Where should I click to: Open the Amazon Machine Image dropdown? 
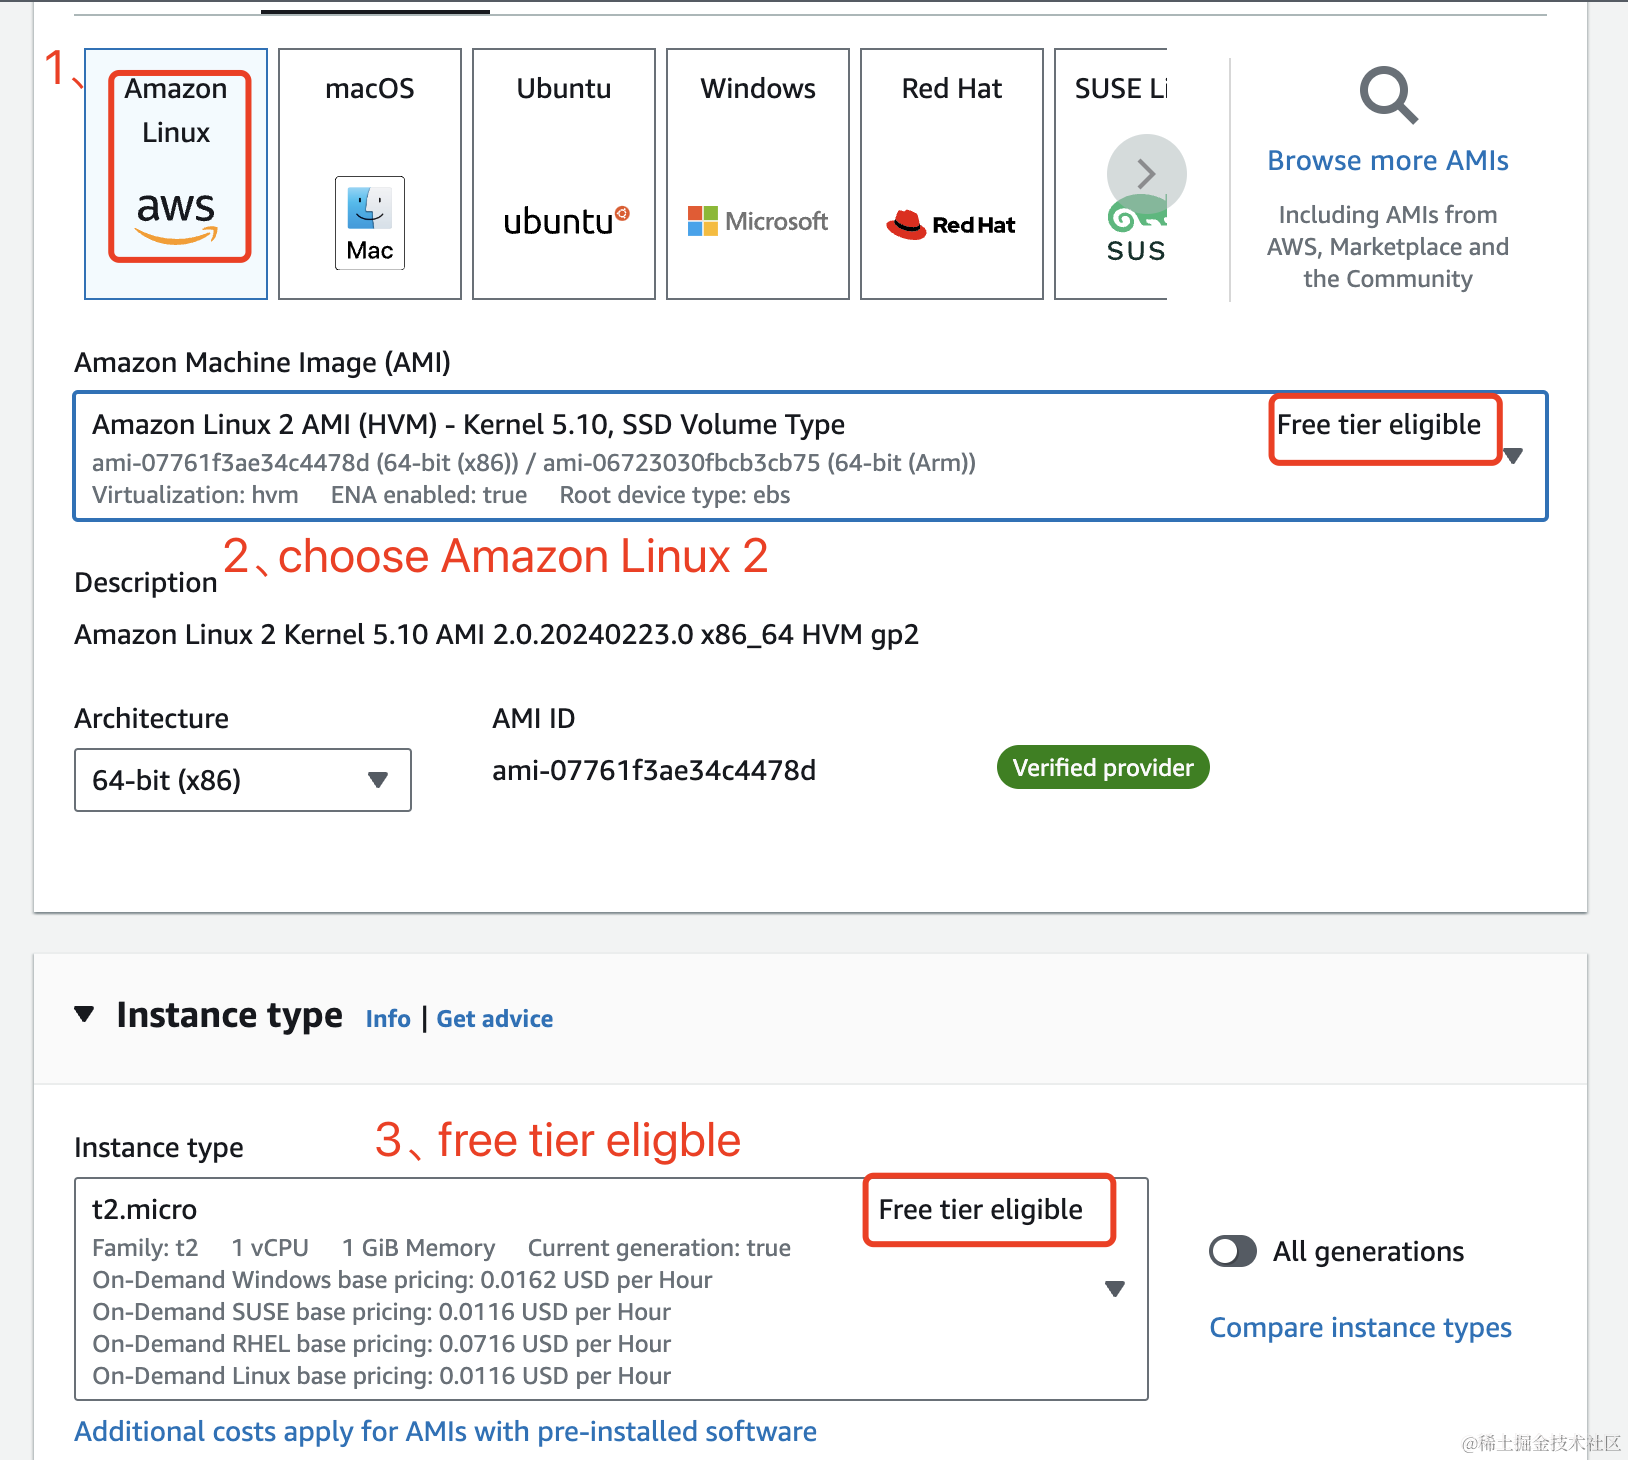tap(811, 456)
